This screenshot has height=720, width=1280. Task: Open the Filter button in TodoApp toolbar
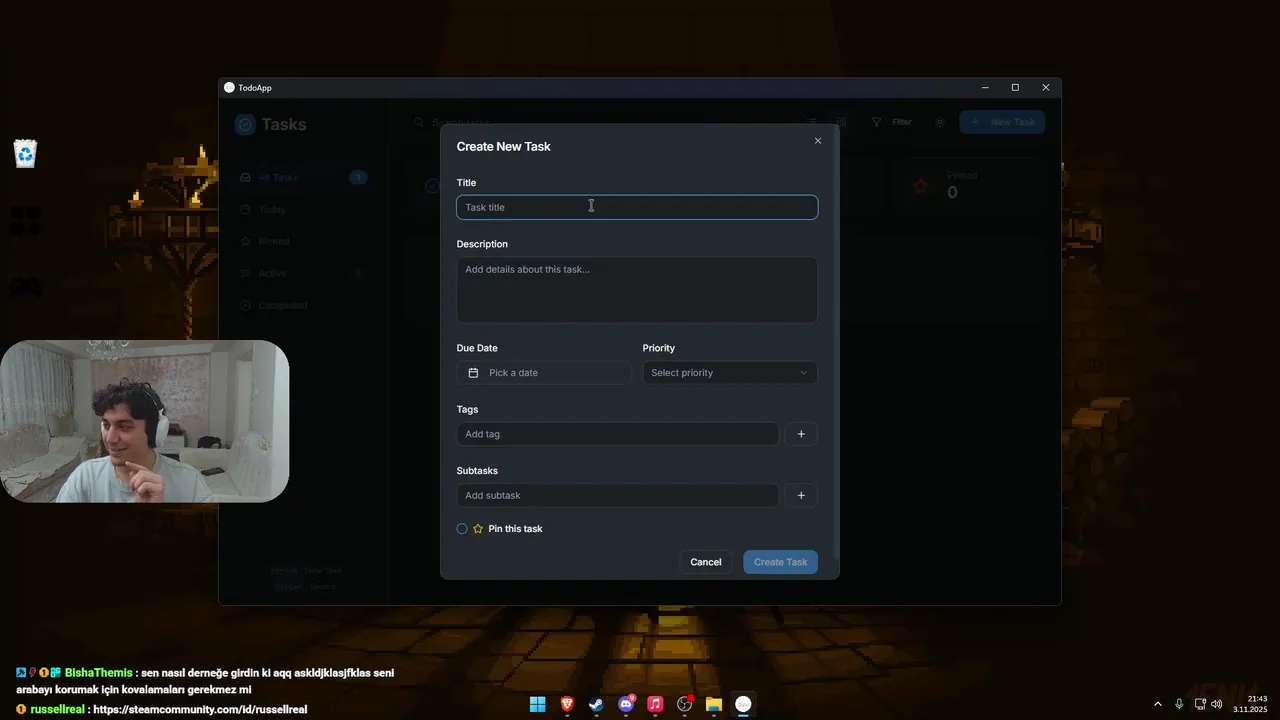click(x=892, y=122)
